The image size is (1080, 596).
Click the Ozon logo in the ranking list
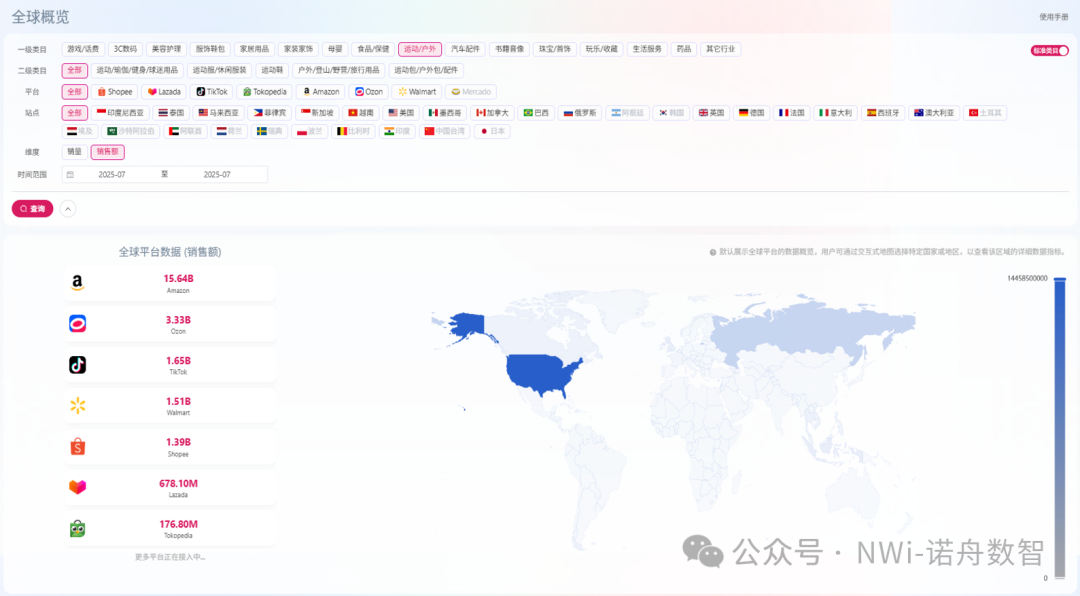(77, 324)
